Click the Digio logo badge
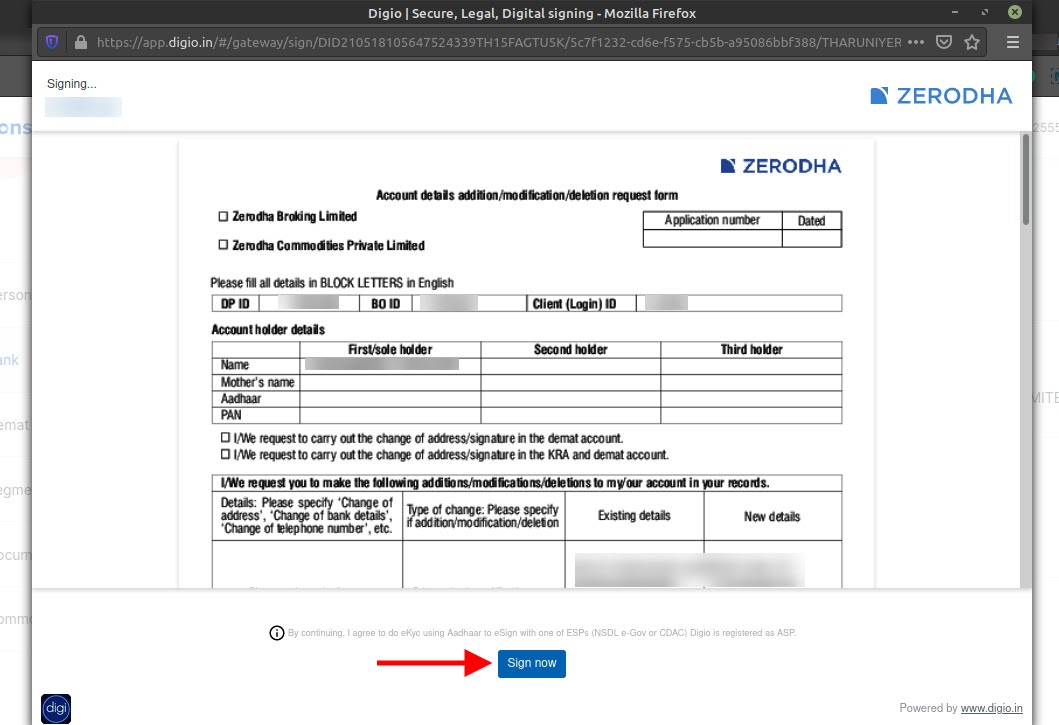 click(x=56, y=709)
